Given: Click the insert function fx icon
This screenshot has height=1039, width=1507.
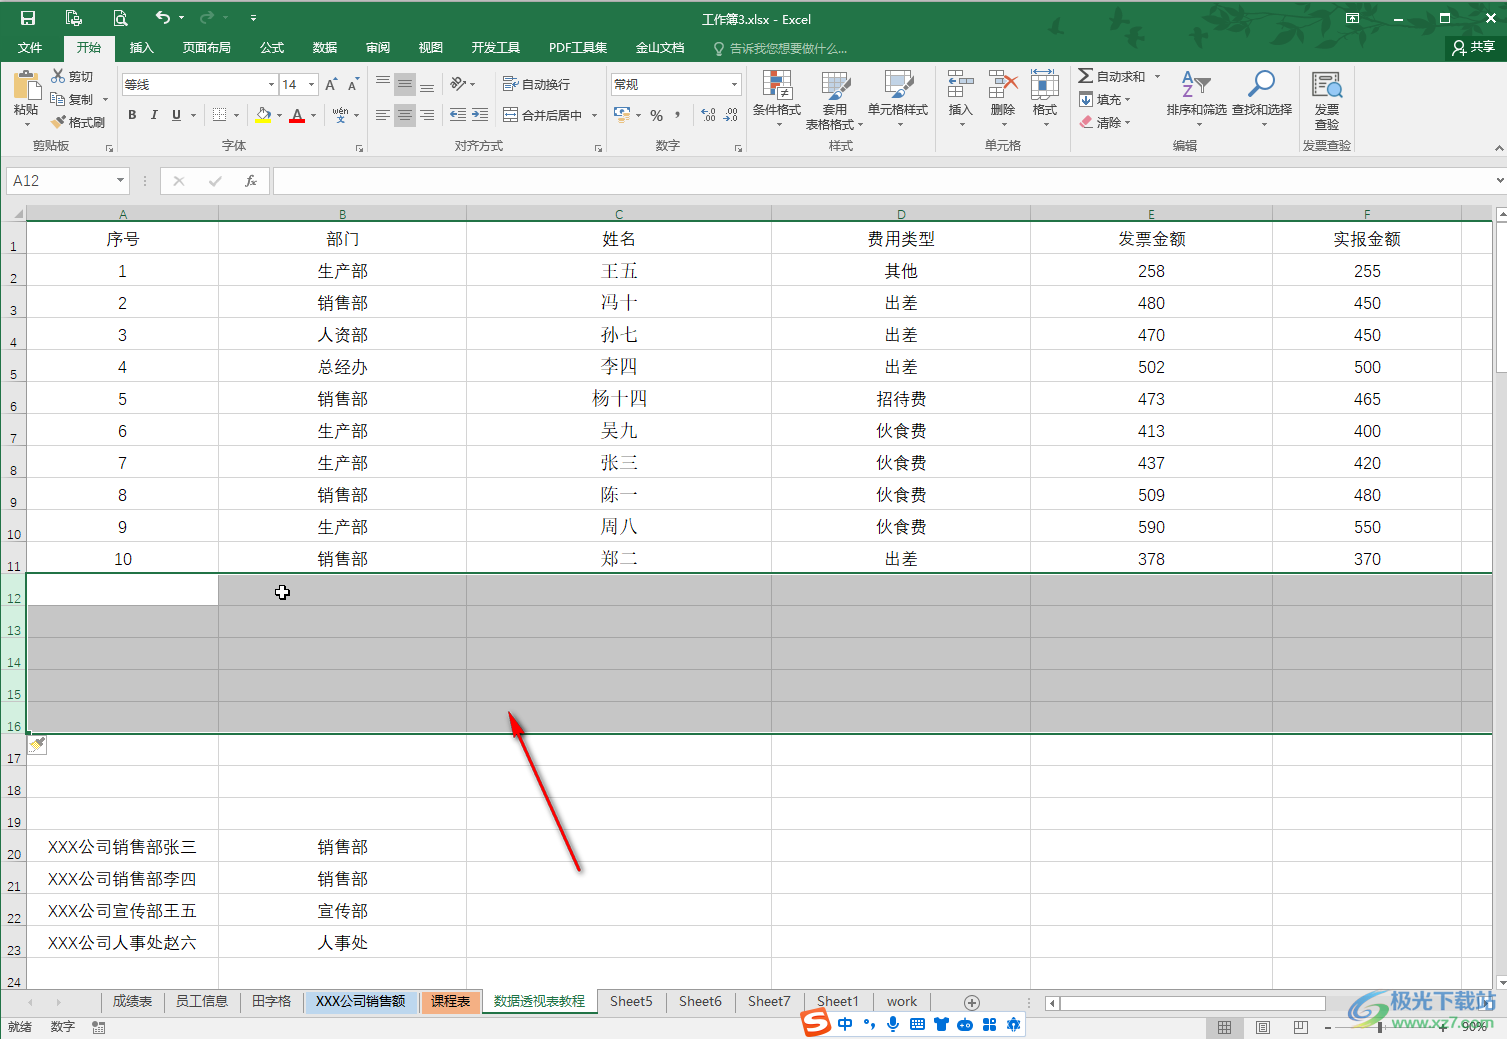Looking at the screenshot, I should 251,181.
